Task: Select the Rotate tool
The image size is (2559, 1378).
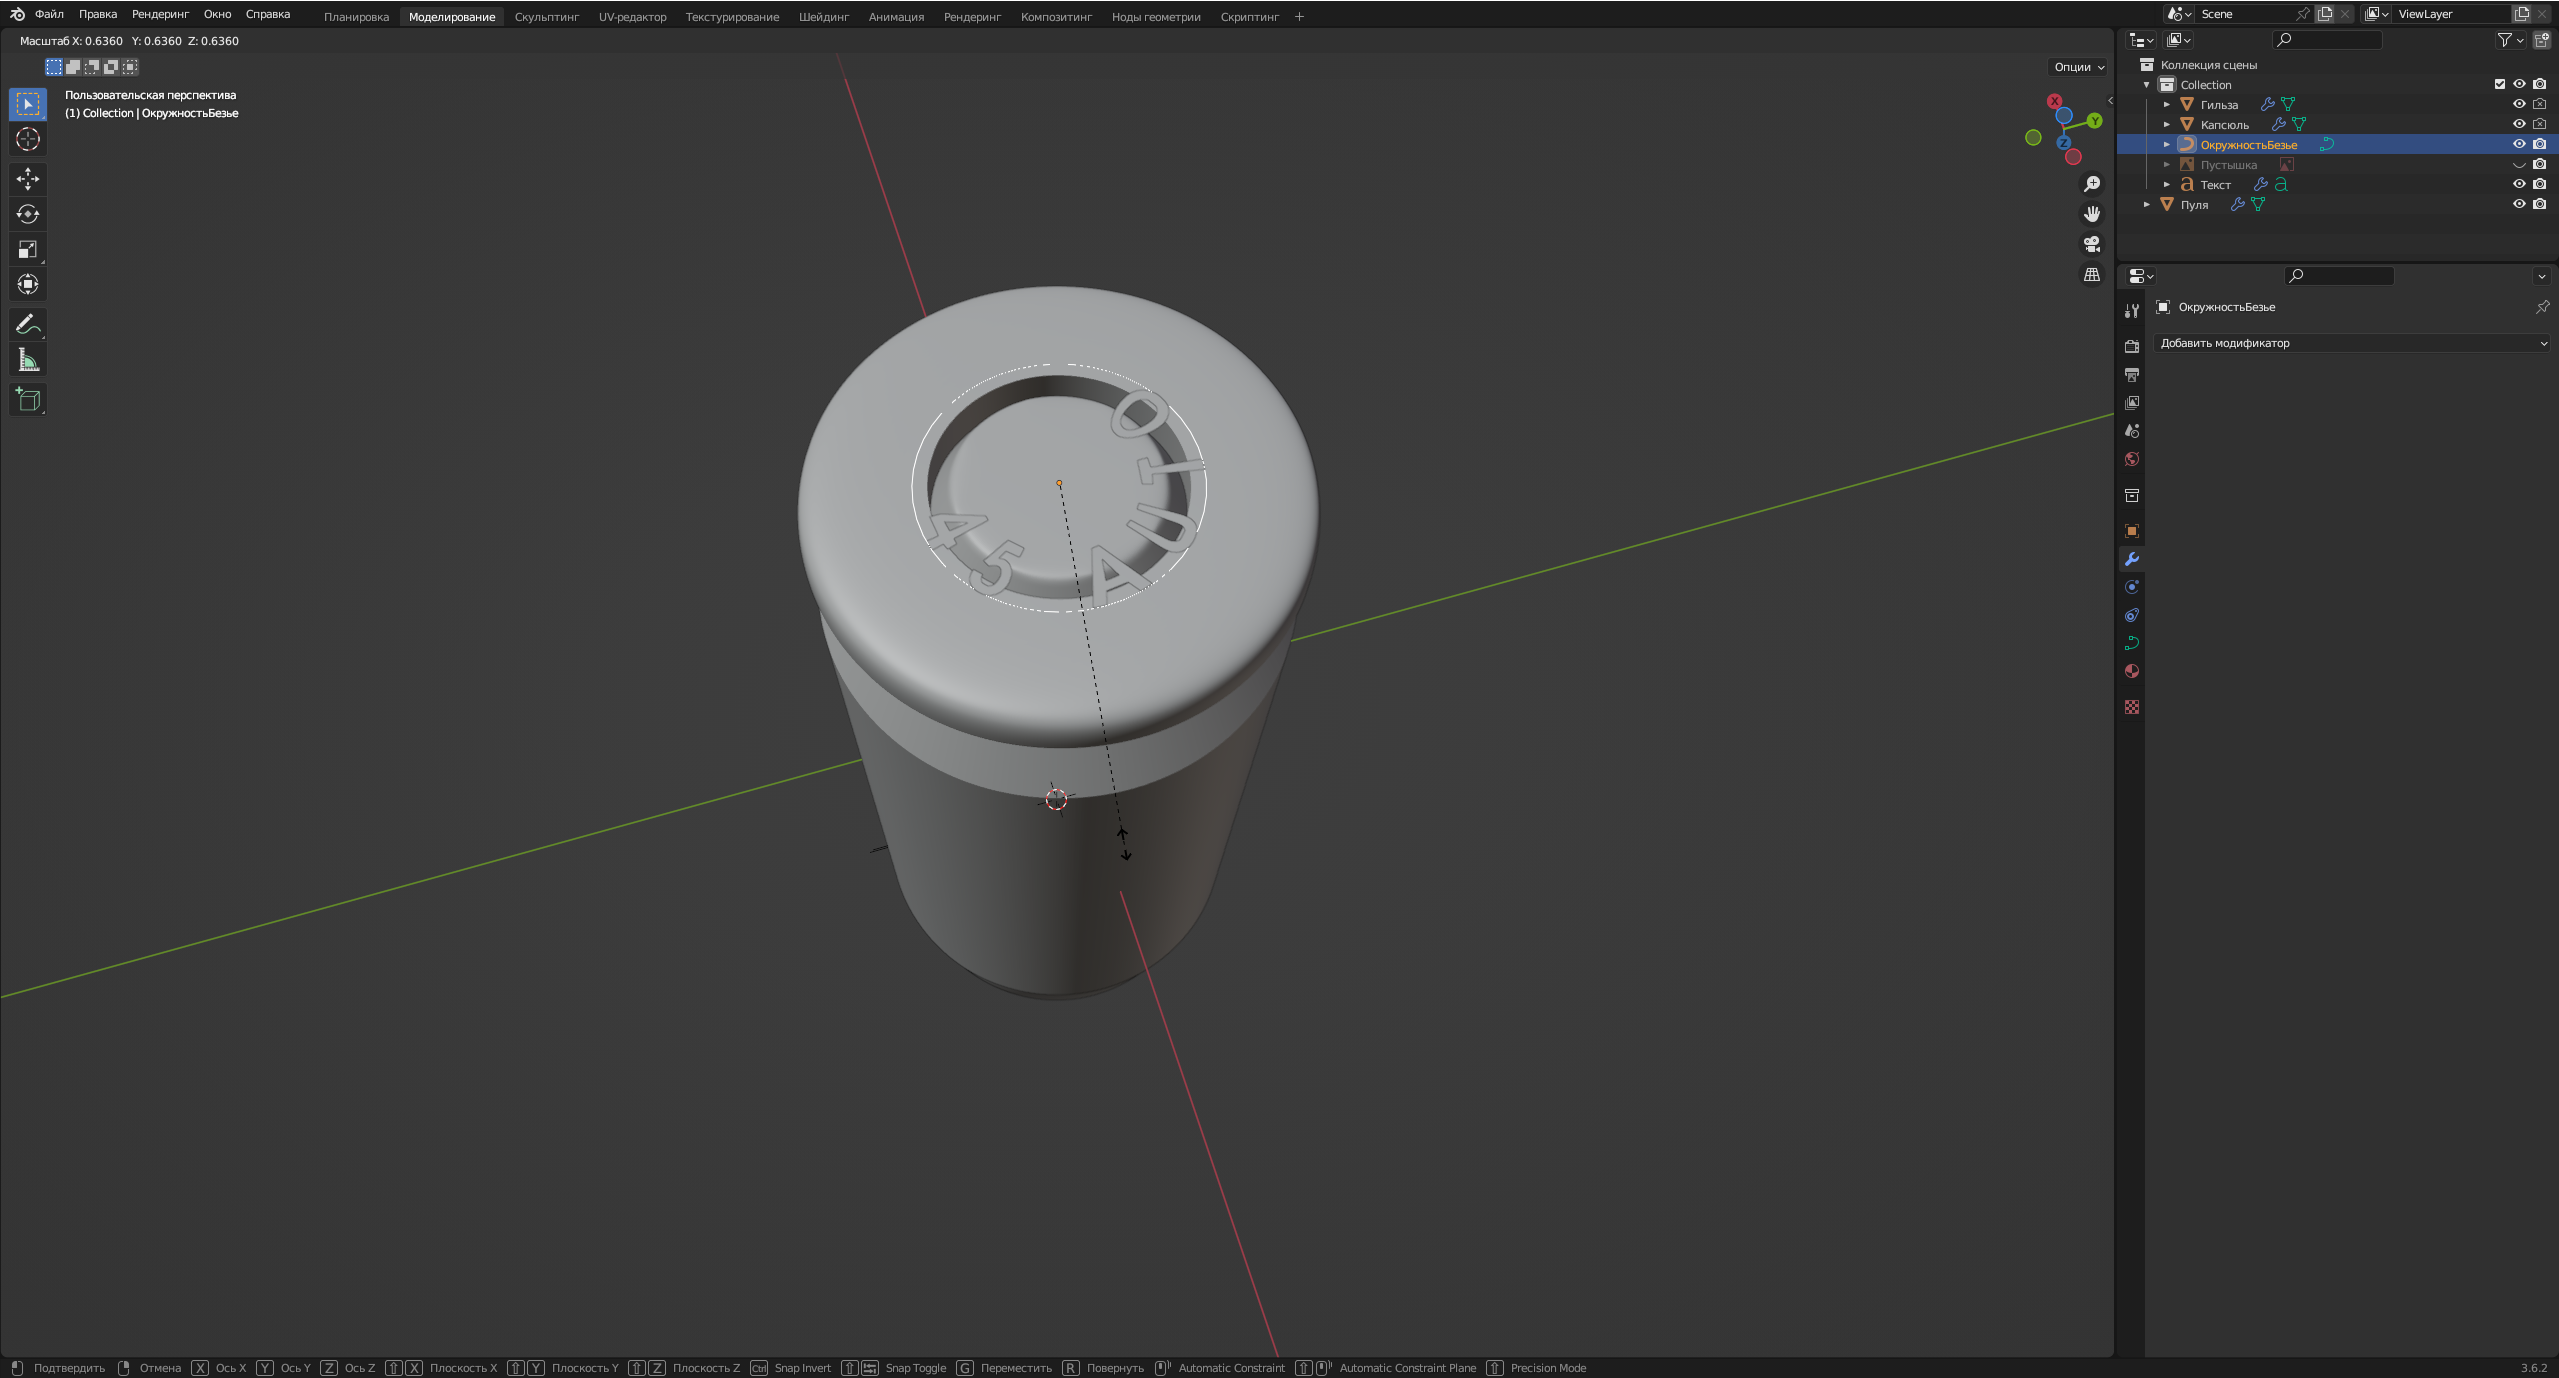Action: [x=28, y=214]
